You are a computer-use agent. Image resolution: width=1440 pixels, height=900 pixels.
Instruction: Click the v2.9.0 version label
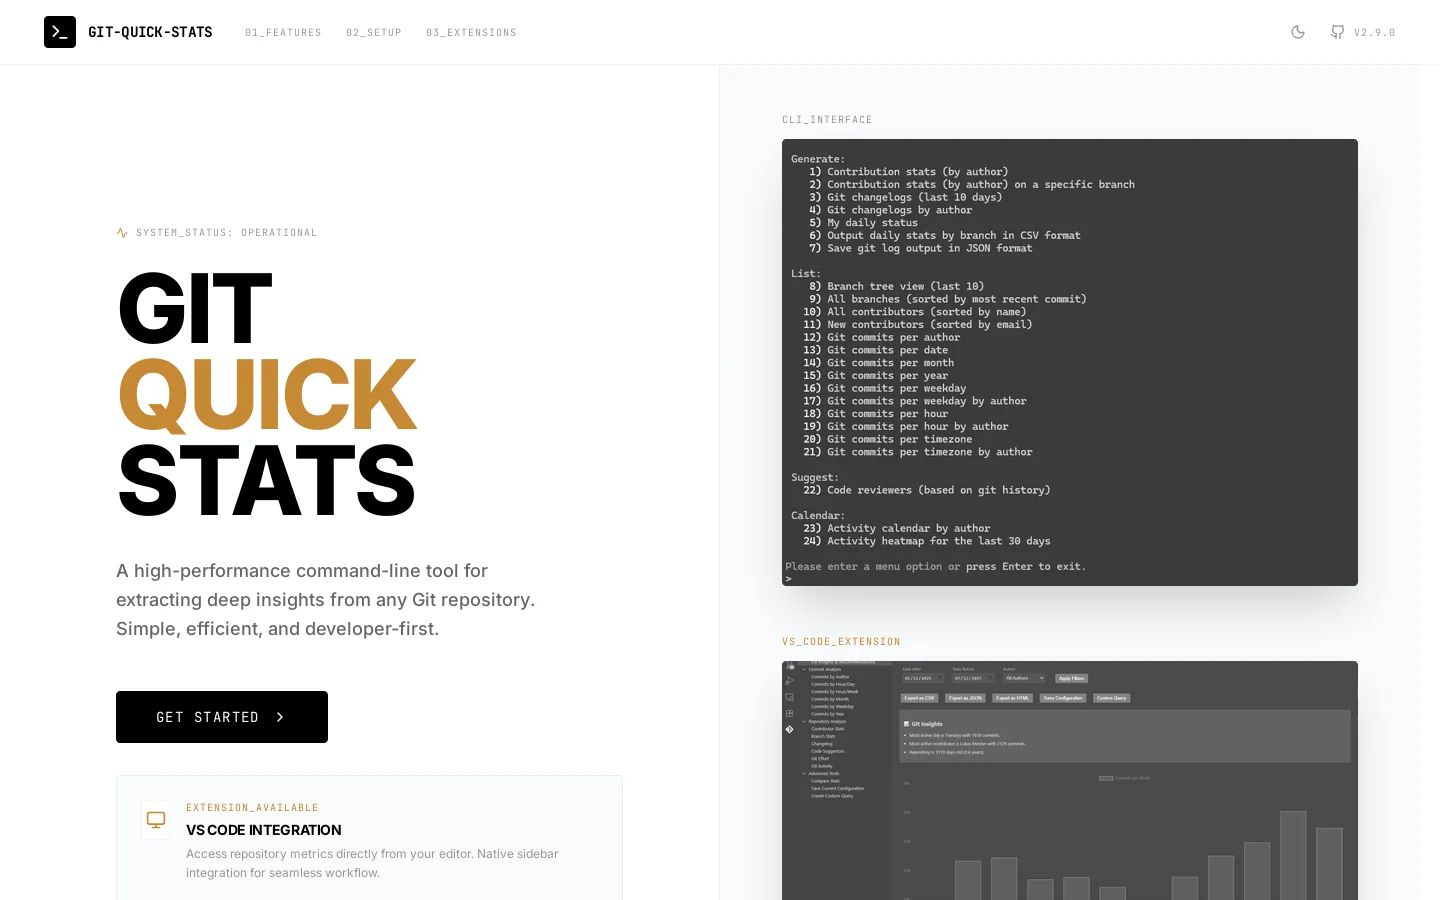click(1375, 33)
